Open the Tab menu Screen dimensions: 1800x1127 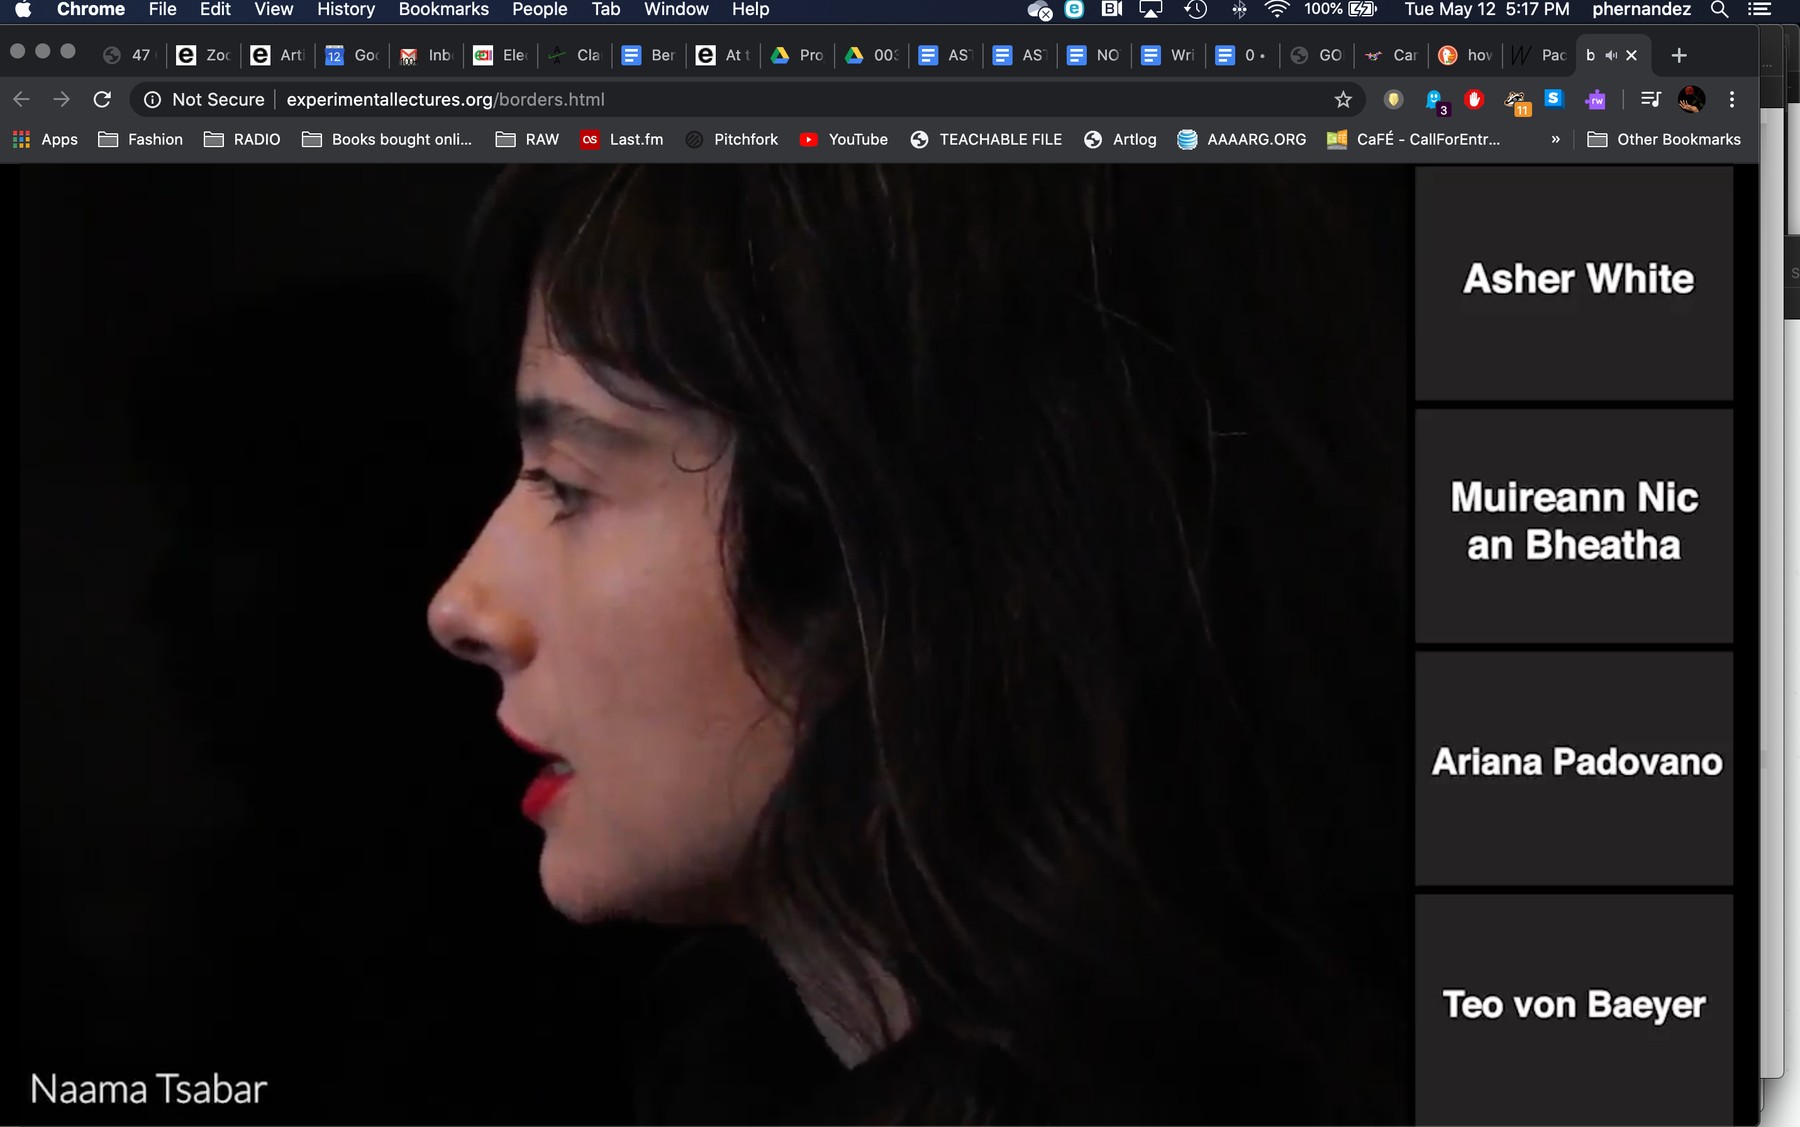(x=606, y=10)
